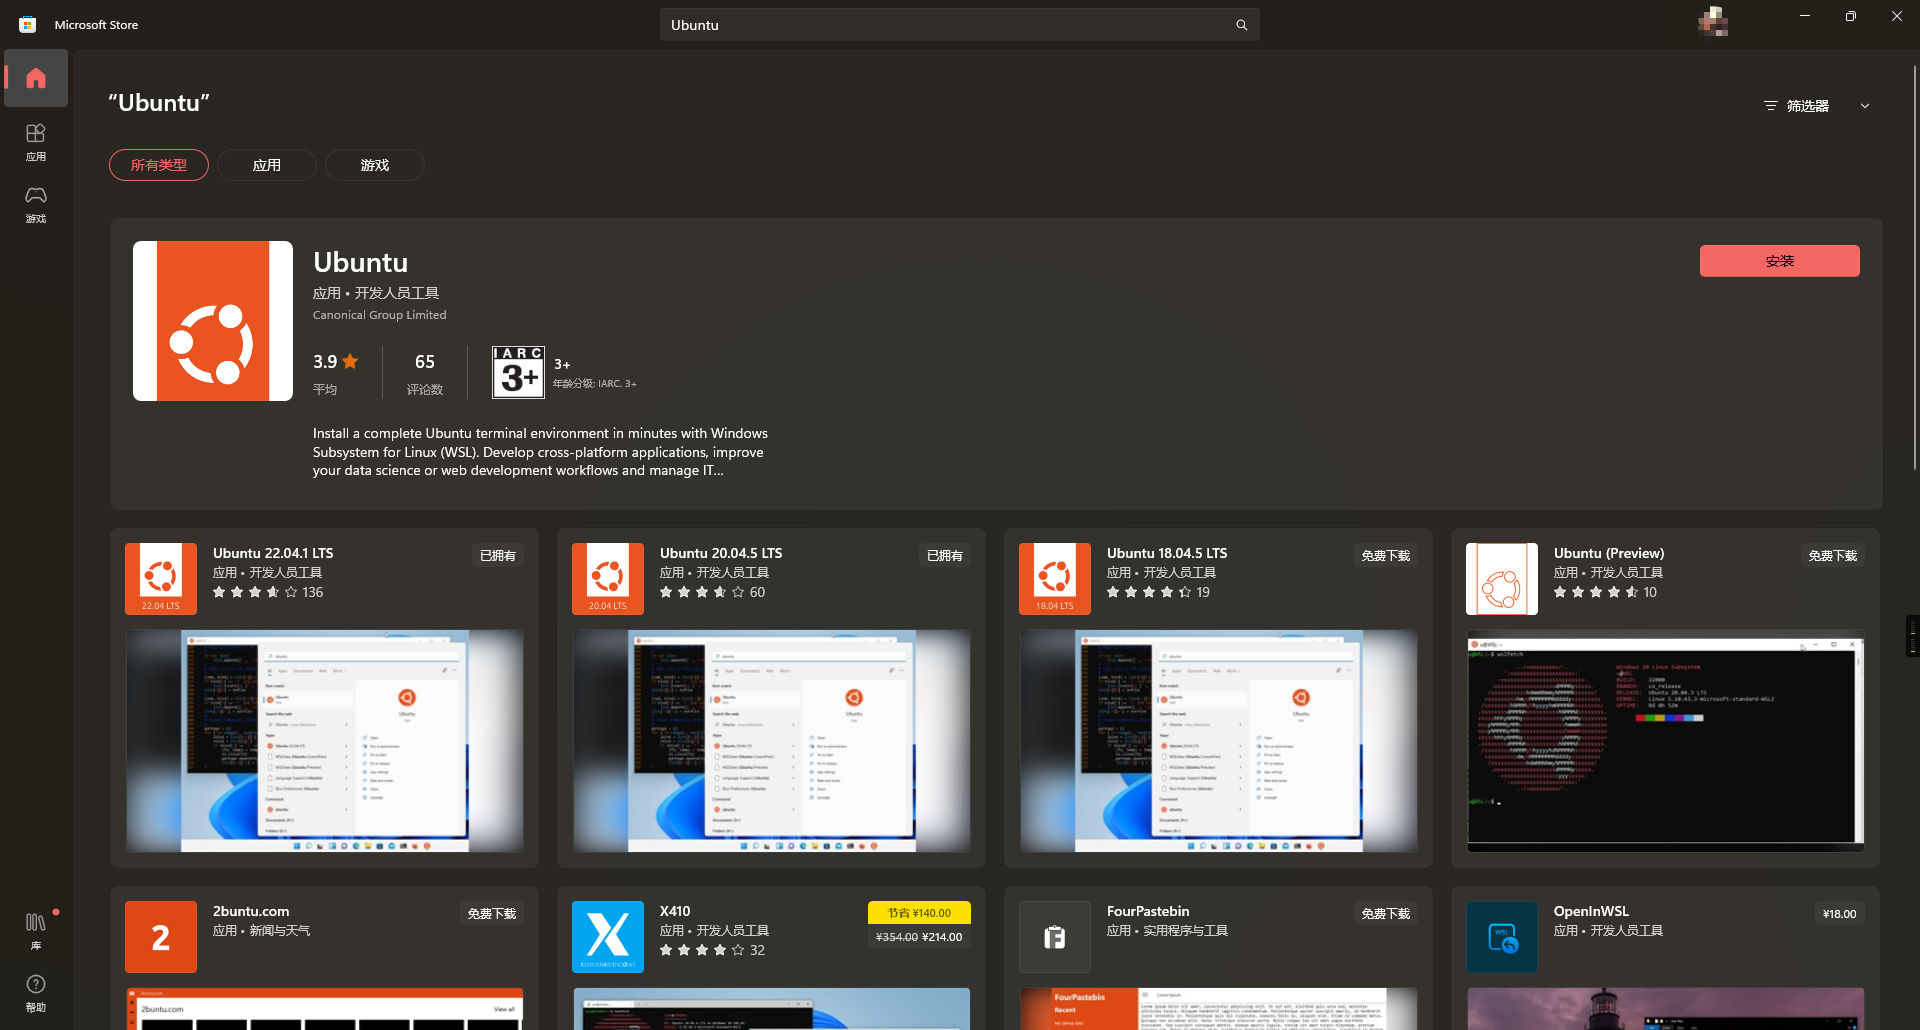Click the 3.9 average rating
Viewport: 1920px width, 1030px height.
[x=335, y=362]
